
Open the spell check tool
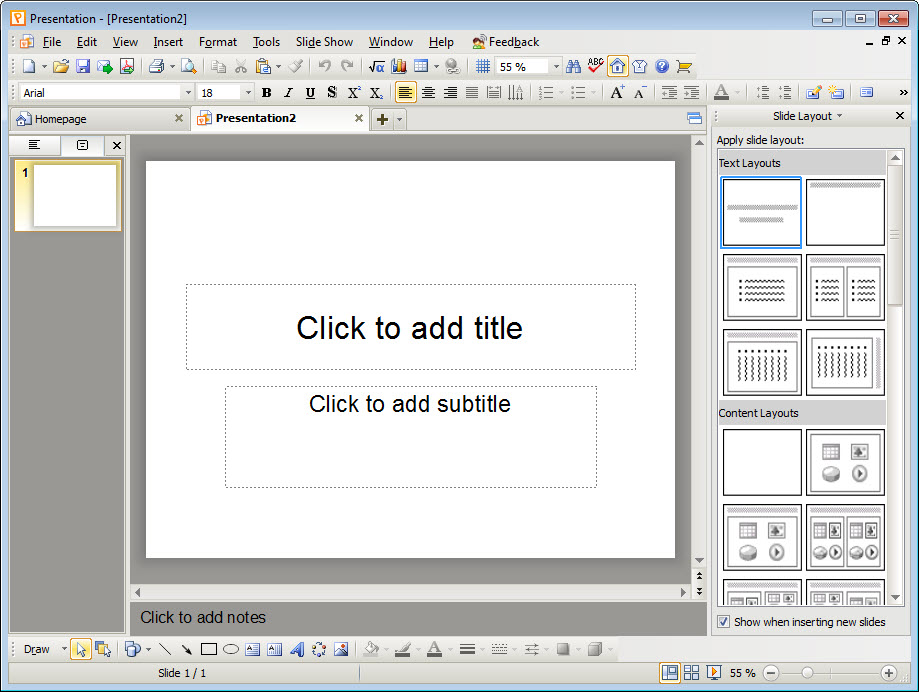coord(595,67)
